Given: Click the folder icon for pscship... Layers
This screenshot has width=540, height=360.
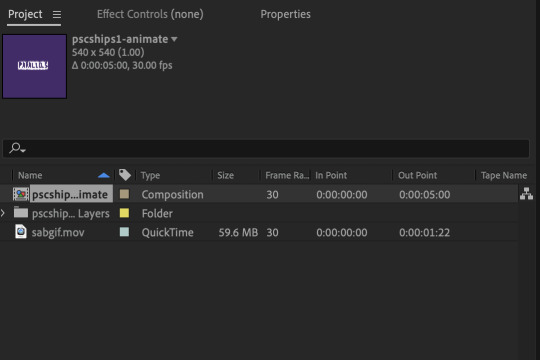Looking at the screenshot, I should (21, 213).
